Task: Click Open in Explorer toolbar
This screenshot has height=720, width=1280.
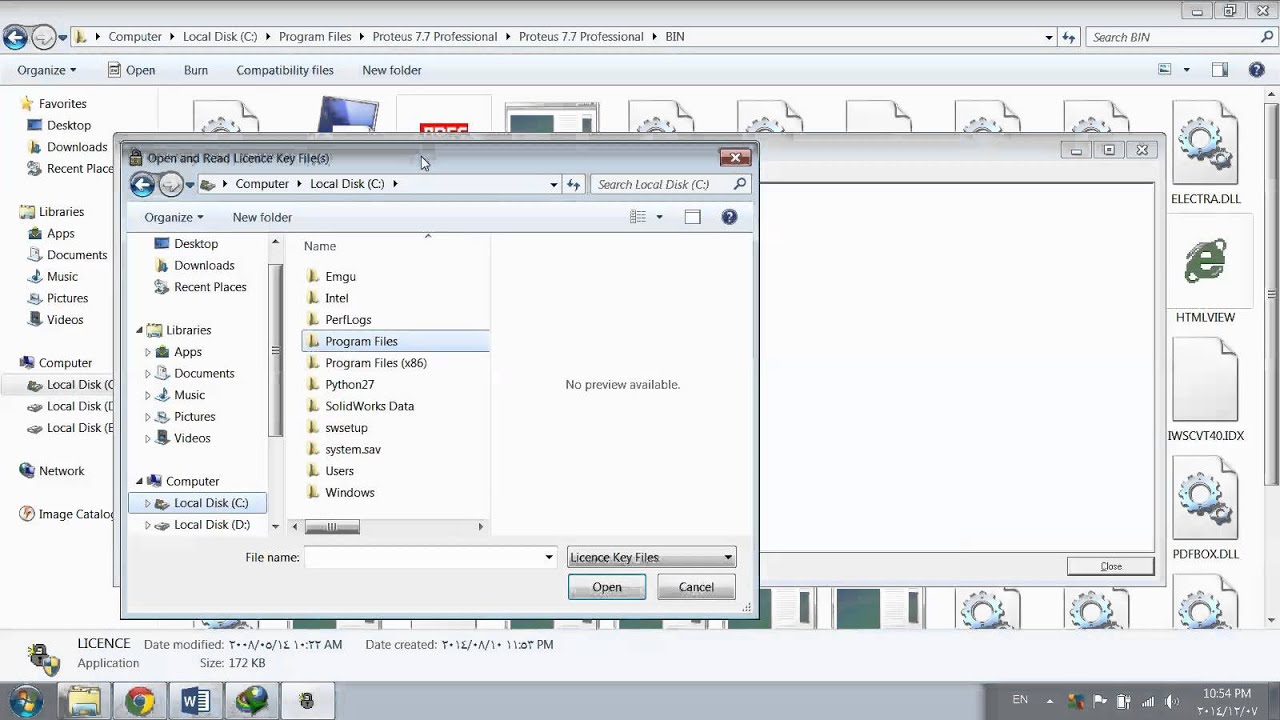Action: click(131, 70)
